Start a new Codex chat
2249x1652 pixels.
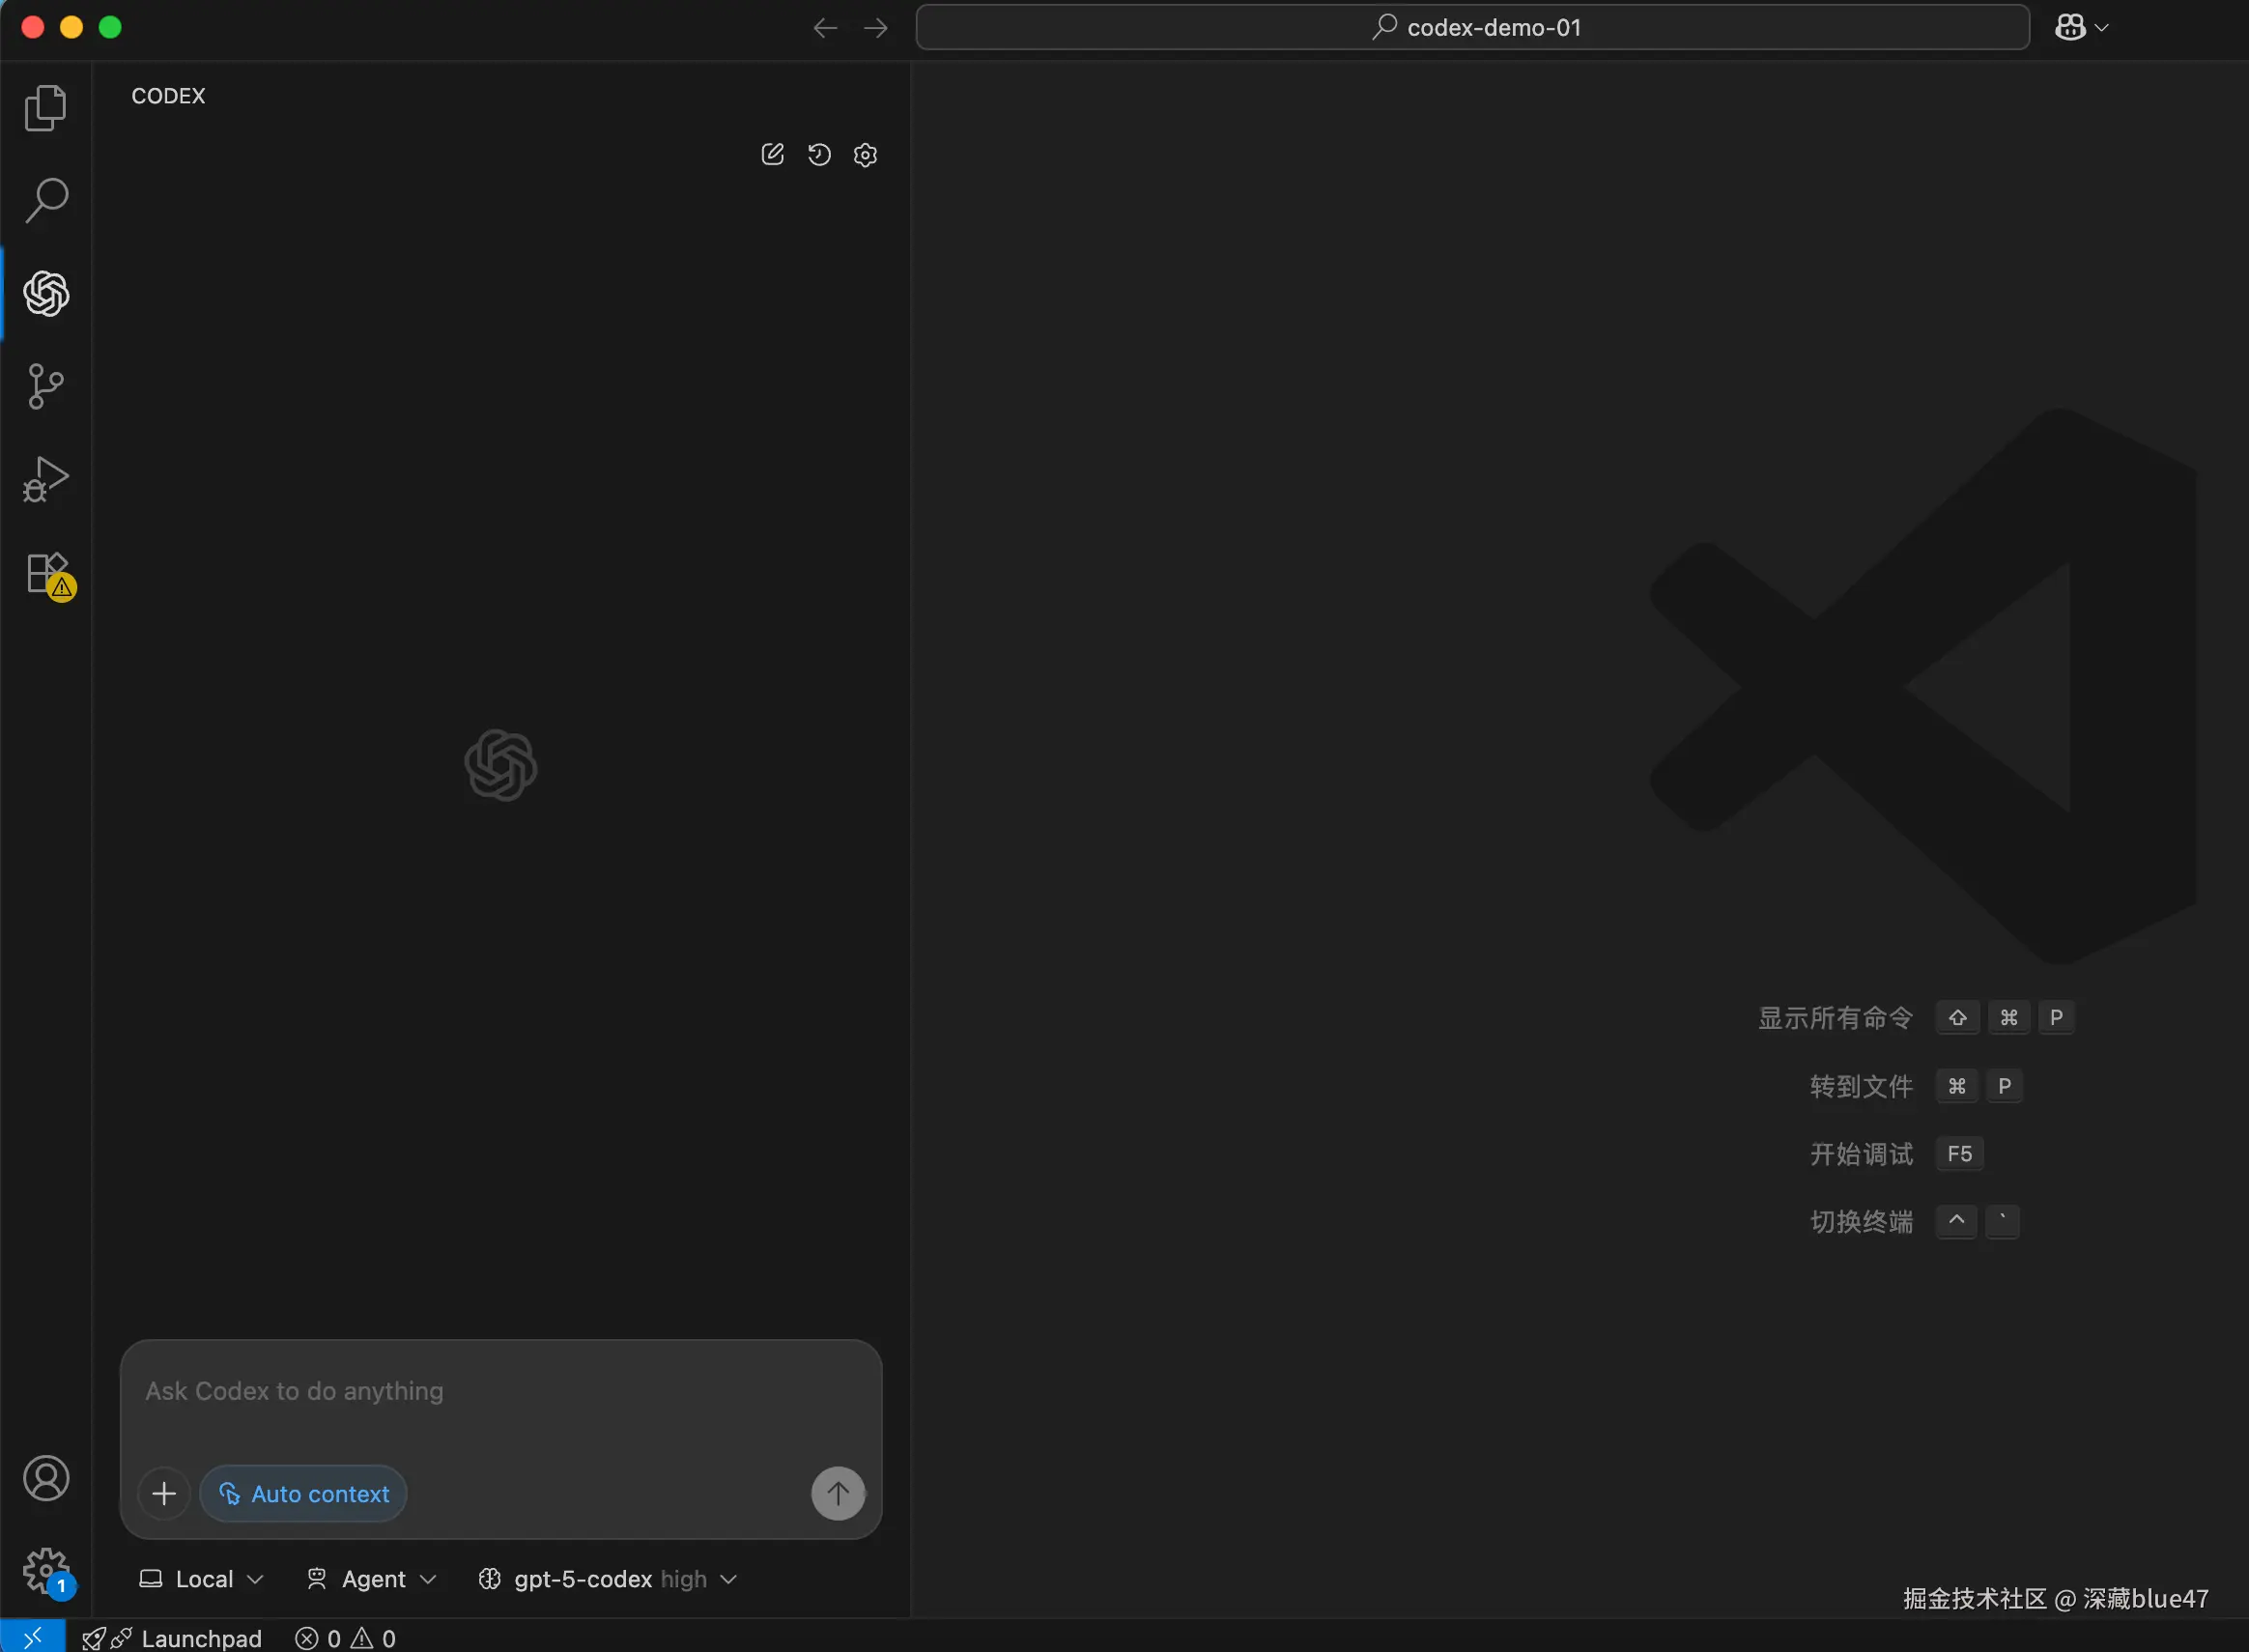pos(772,154)
